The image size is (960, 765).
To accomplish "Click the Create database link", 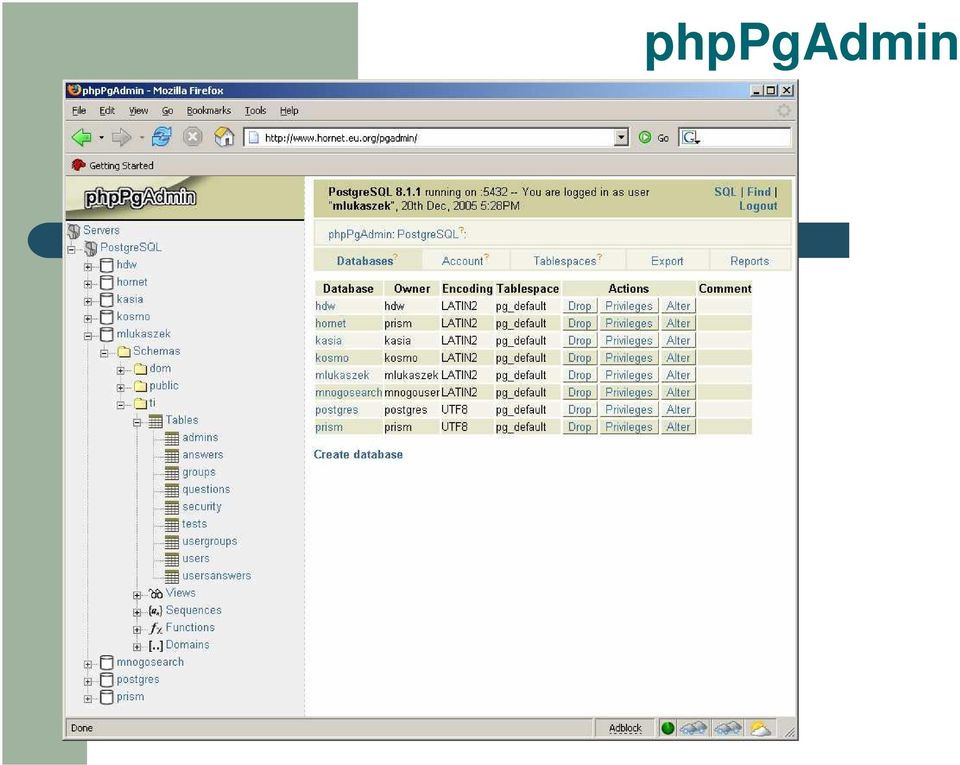I will (358, 455).
